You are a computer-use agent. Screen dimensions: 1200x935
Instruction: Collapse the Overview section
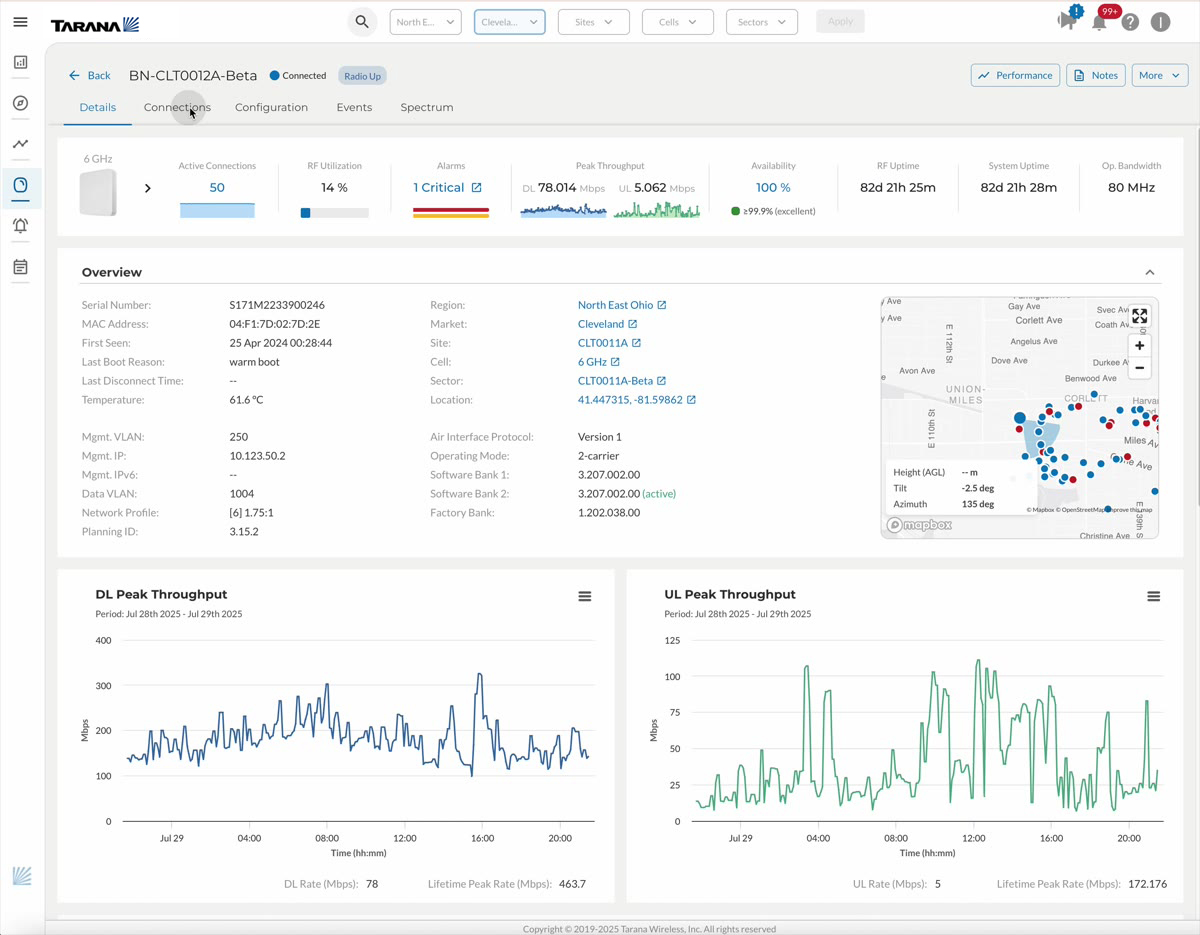1150,272
